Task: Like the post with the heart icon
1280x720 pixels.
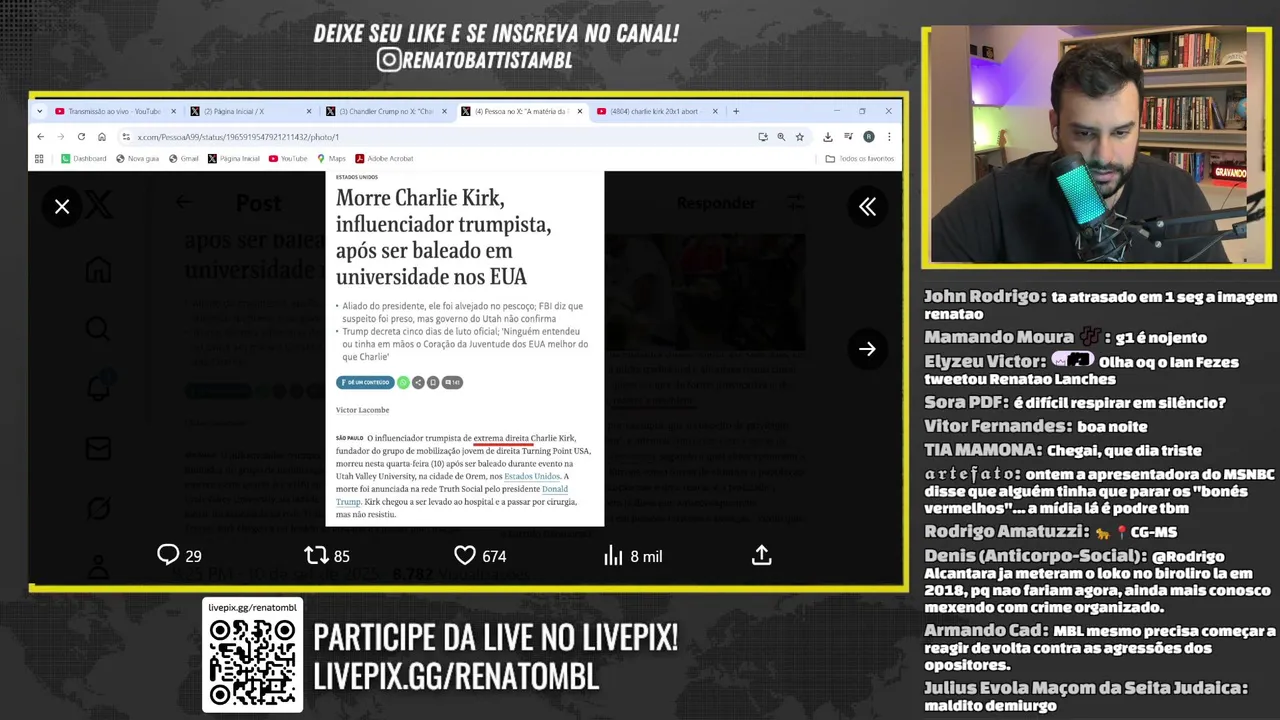Action: (465, 555)
